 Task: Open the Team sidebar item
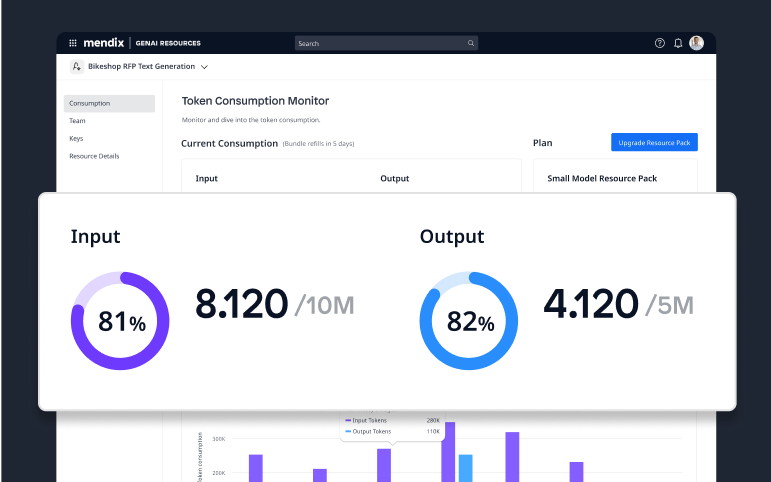click(x=77, y=121)
